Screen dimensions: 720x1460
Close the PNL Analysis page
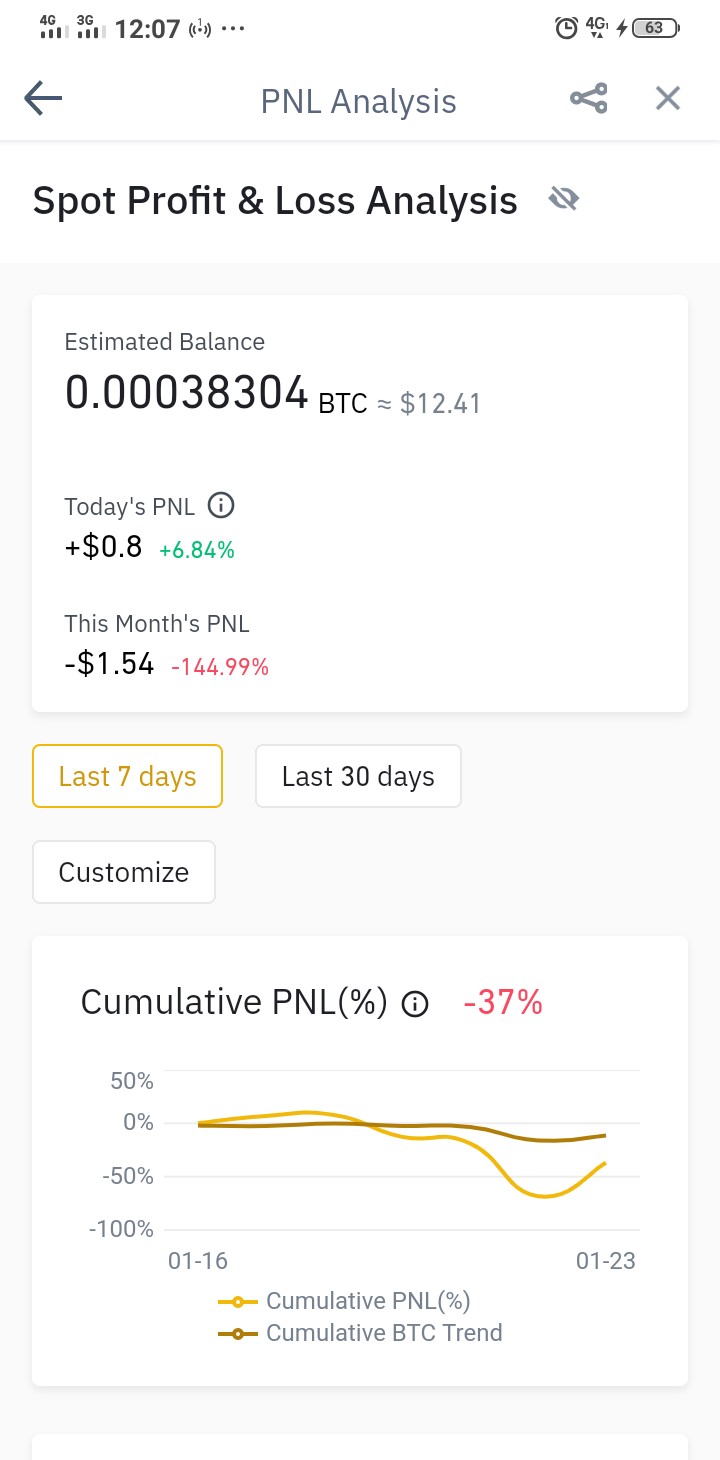(667, 98)
